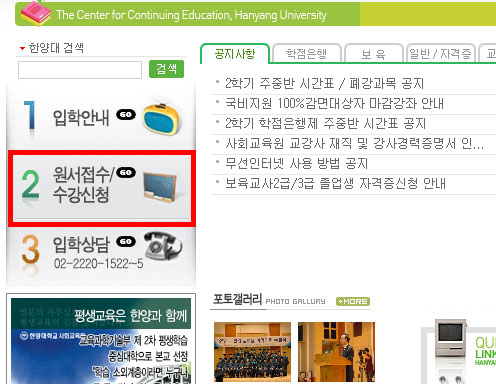This screenshot has height=384, width=496.
Task: Open the group graduation photo thumbnail
Action: pos(252,352)
